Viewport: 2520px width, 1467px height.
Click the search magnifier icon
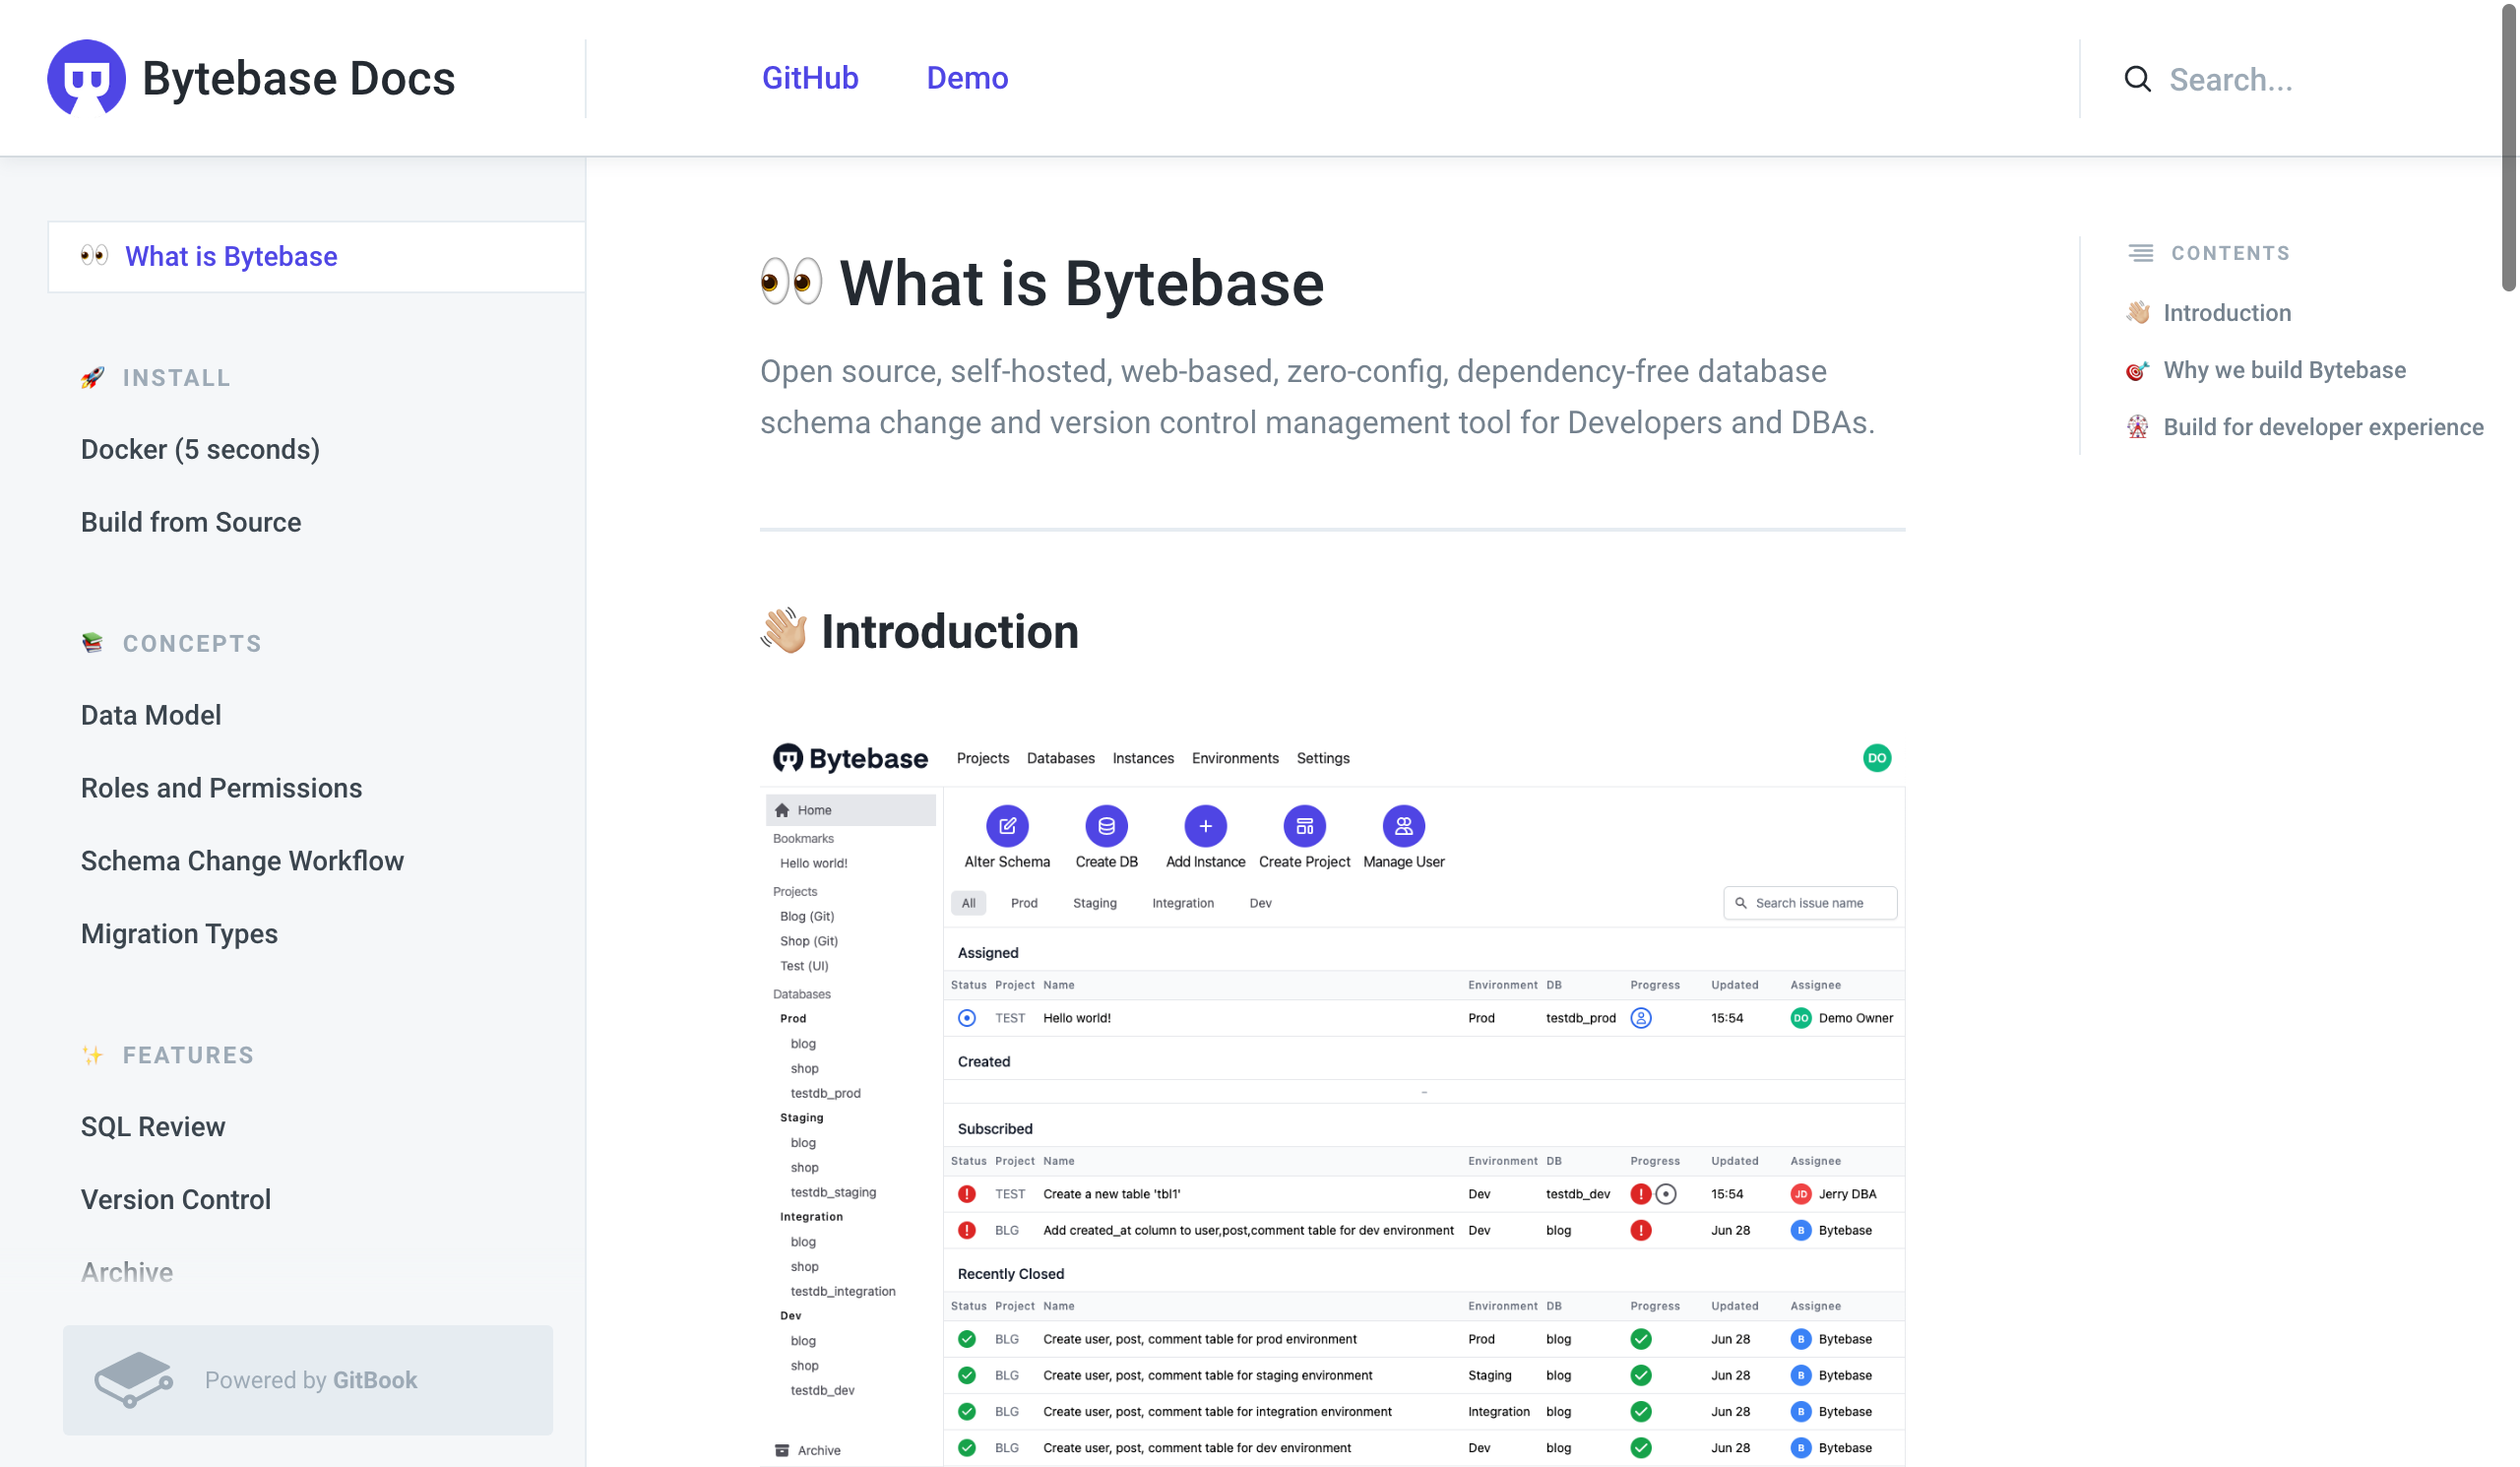[2136, 79]
